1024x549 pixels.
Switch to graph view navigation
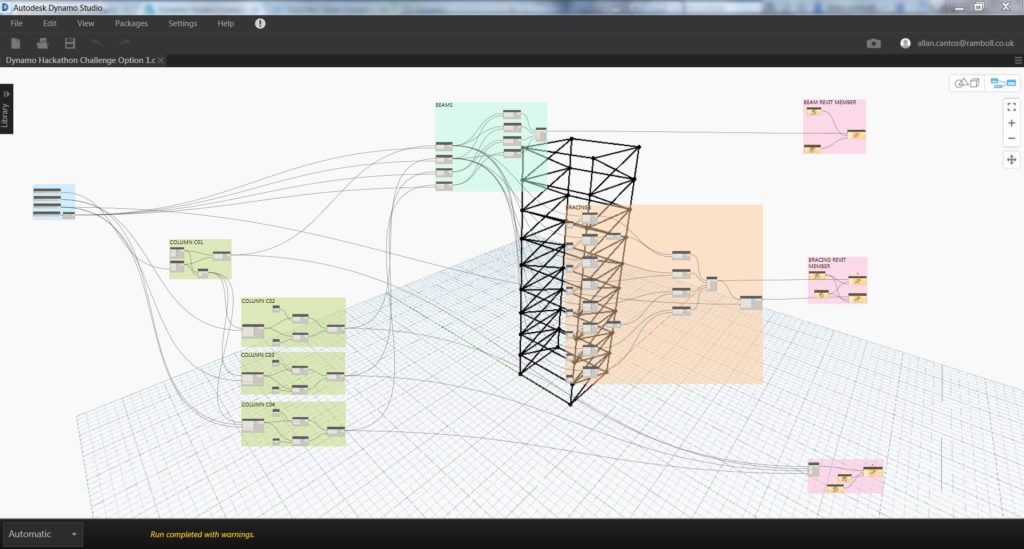pyautogui.click(x=1002, y=83)
